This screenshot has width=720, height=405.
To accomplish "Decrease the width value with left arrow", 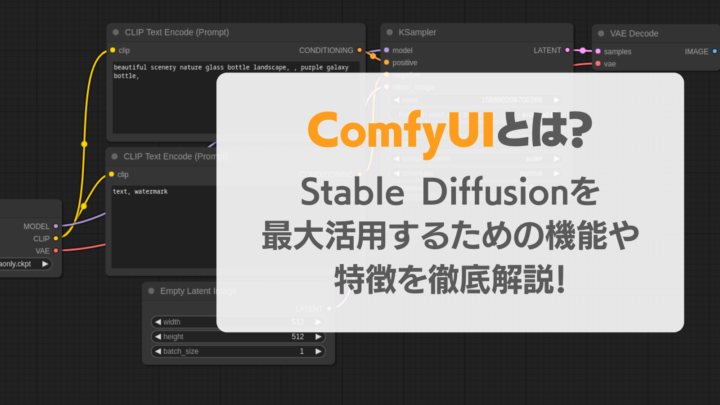I will [158, 322].
